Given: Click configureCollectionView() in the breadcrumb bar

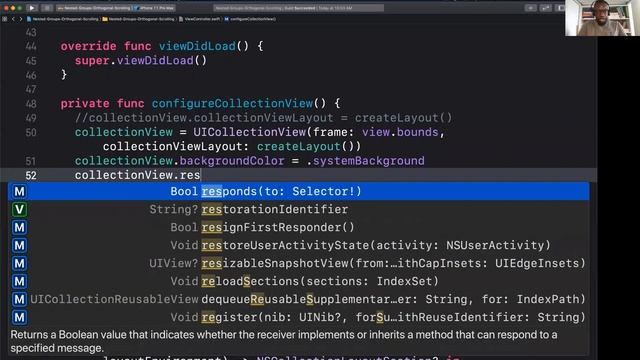Looking at the screenshot, I should pyautogui.click(x=250, y=19).
